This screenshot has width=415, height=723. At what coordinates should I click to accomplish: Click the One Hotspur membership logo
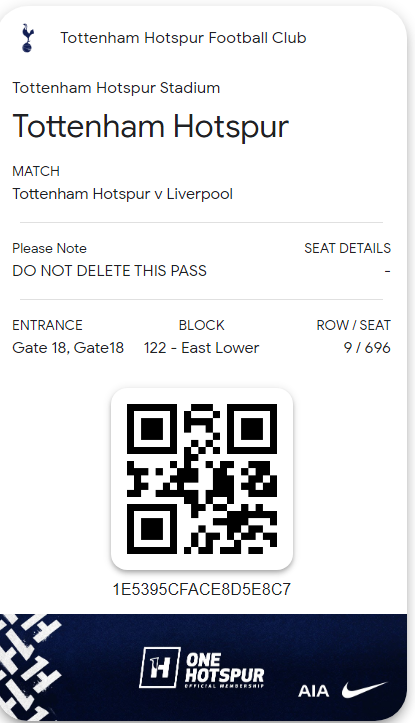pos(202,668)
